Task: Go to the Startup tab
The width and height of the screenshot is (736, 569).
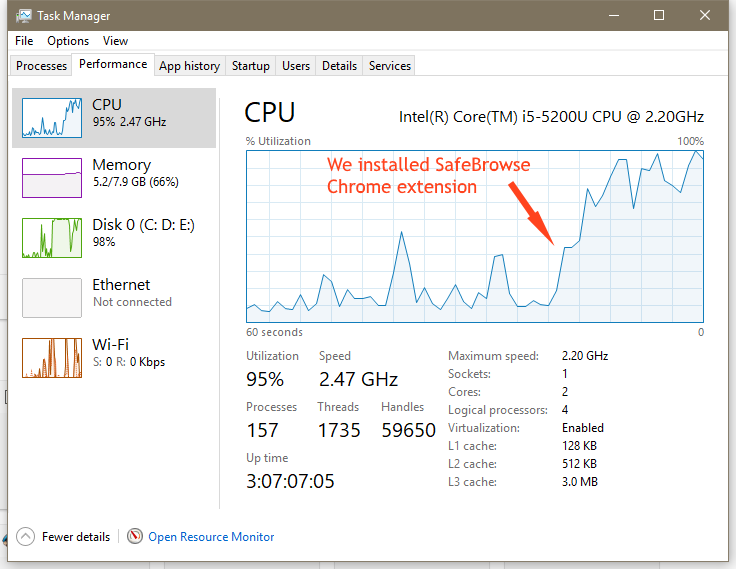Action: point(250,66)
